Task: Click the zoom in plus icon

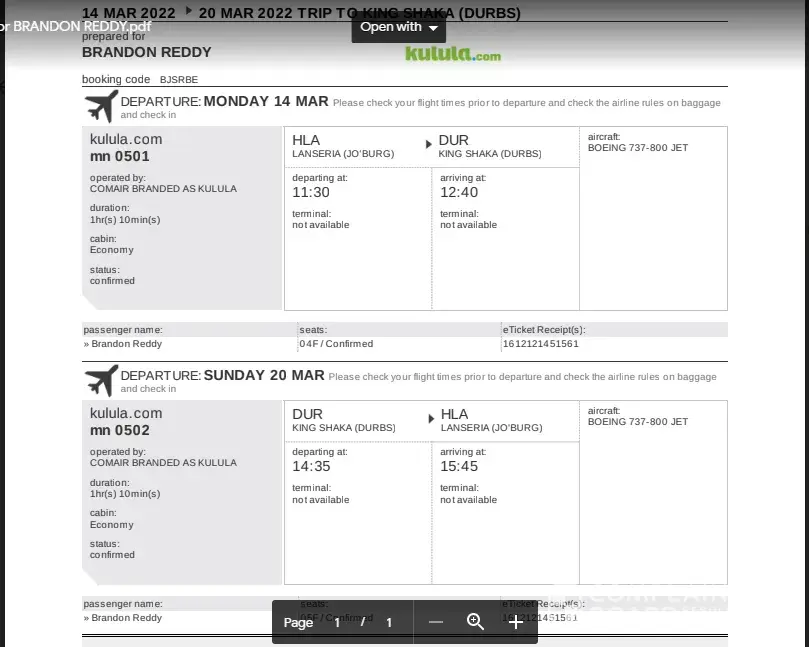Action: pyautogui.click(x=515, y=622)
